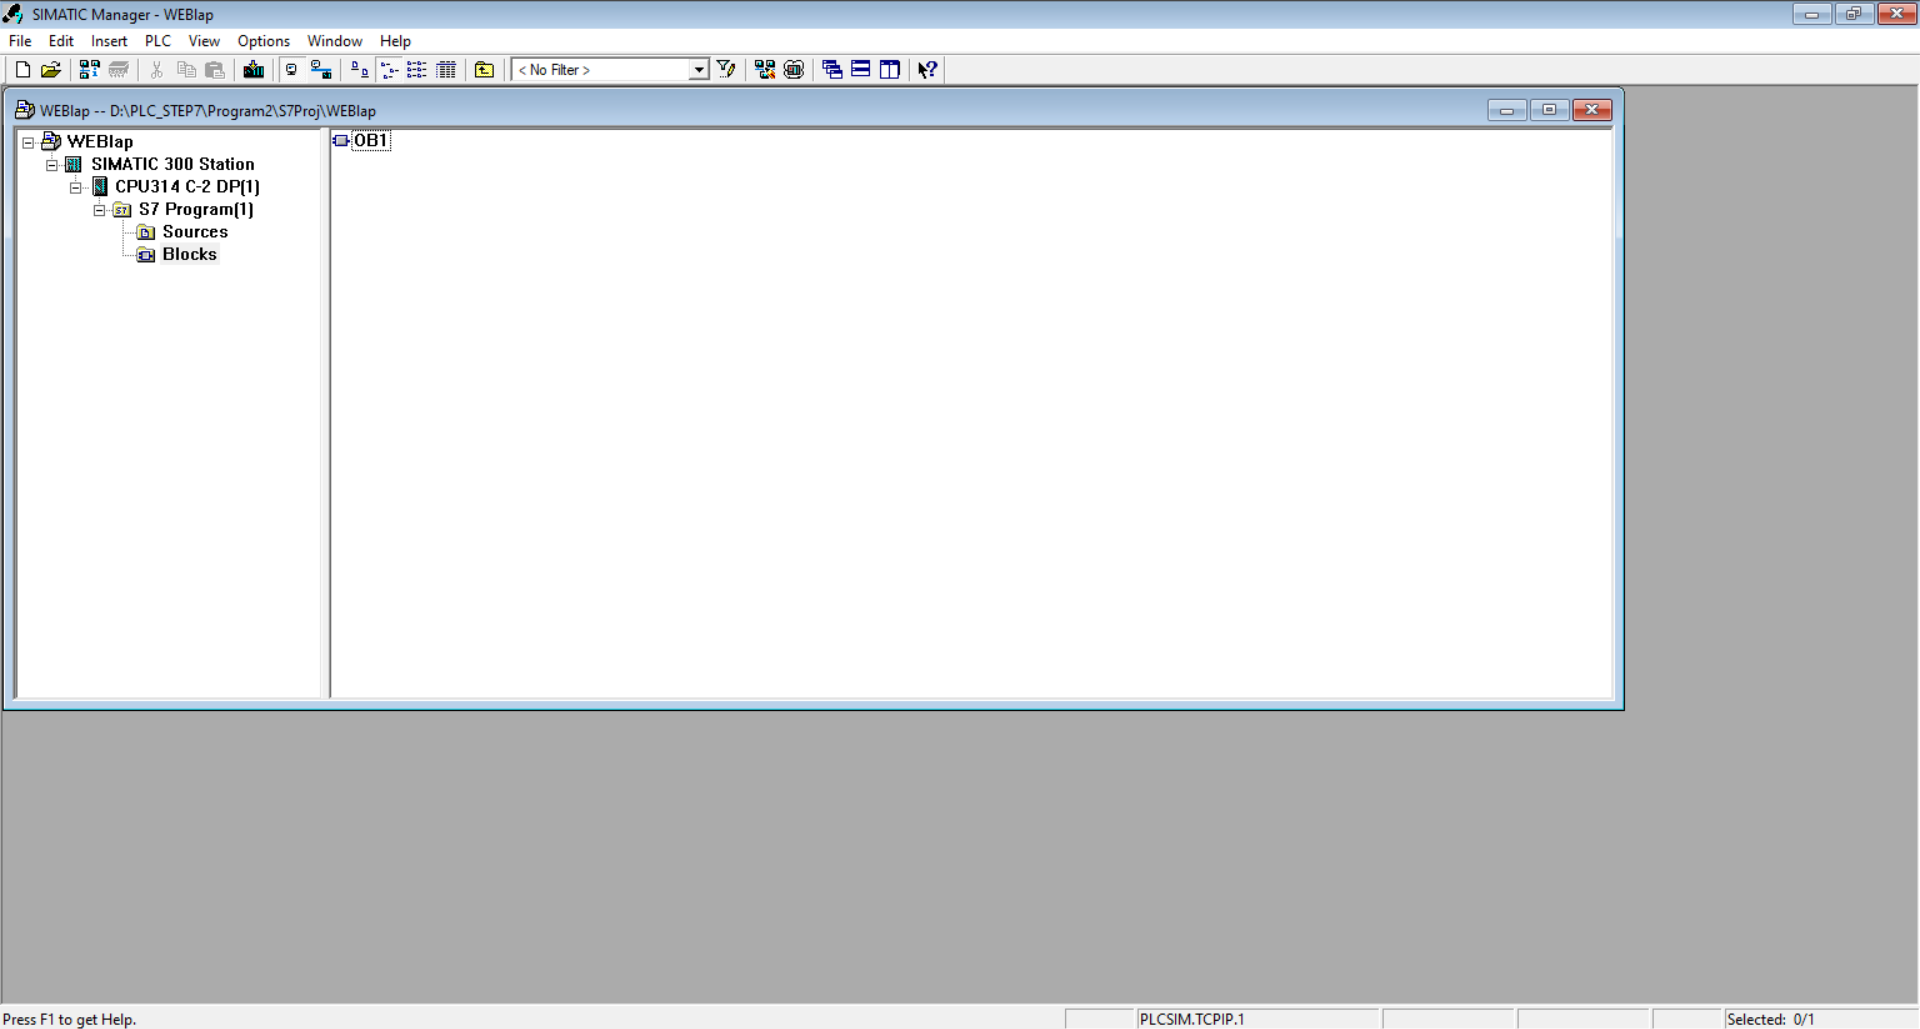This screenshot has width=1920, height=1029.
Task: Cascade windows using toolbar icon
Action: click(x=832, y=69)
